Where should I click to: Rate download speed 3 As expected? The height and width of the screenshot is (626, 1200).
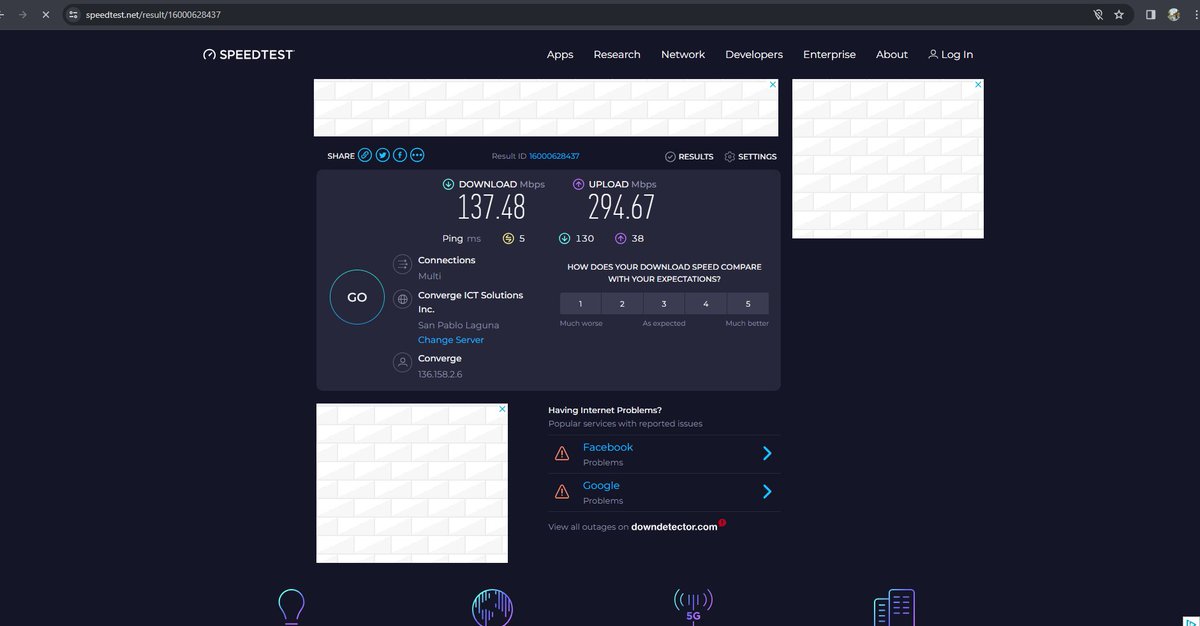coord(664,304)
